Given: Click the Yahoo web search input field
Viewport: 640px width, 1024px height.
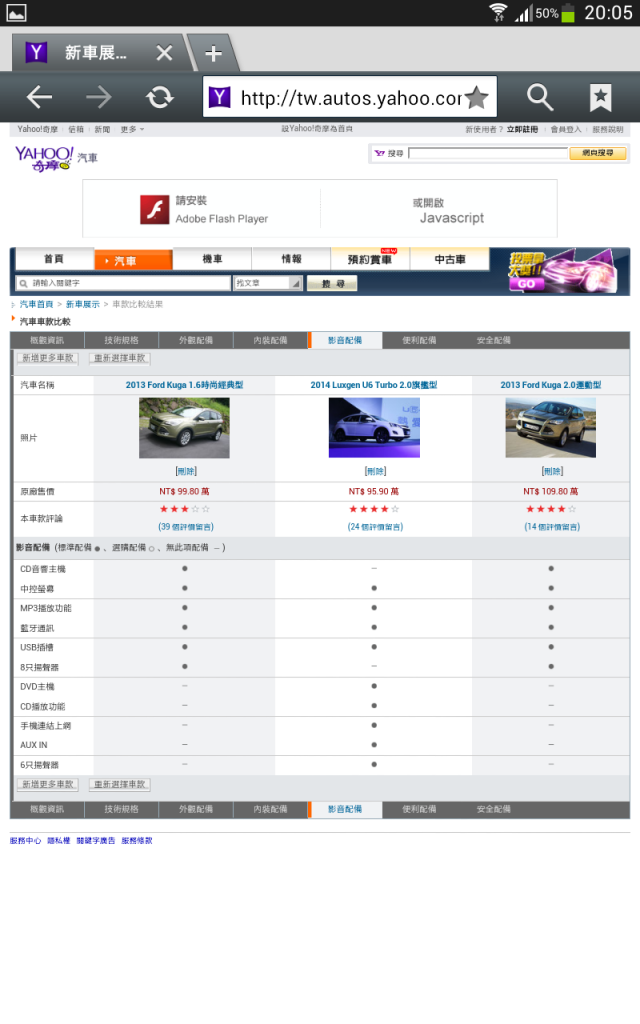Looking at the screenshot, I should click(488, 153).
